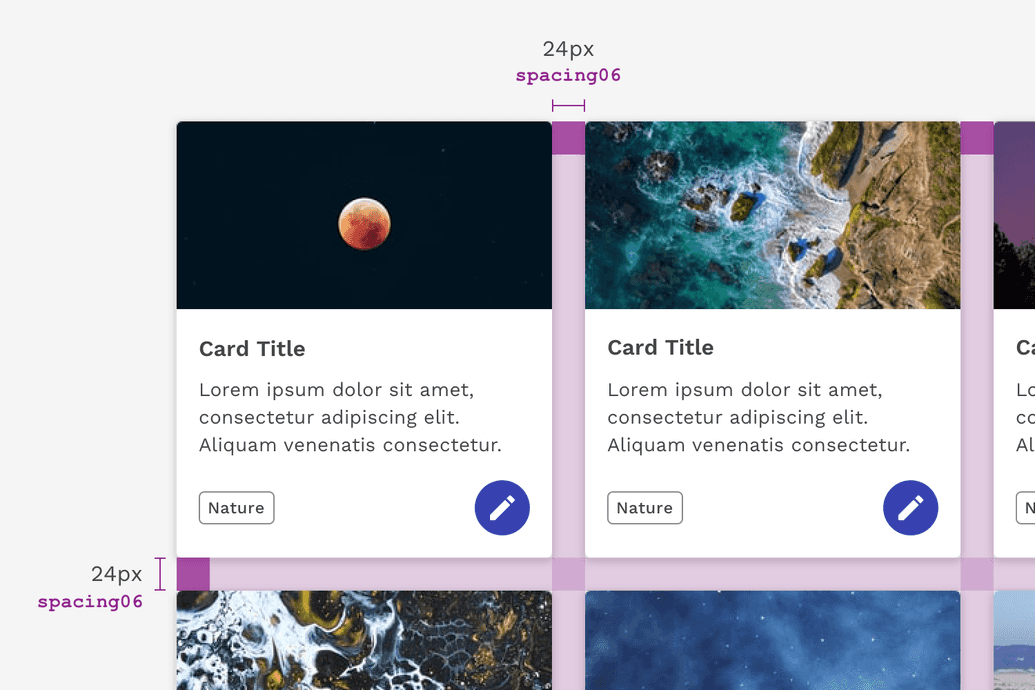The height and width of the screenshot is (690, 1035).
Task: Click the spacing06 label left of the bottom row
Action: tap(90, 602)
